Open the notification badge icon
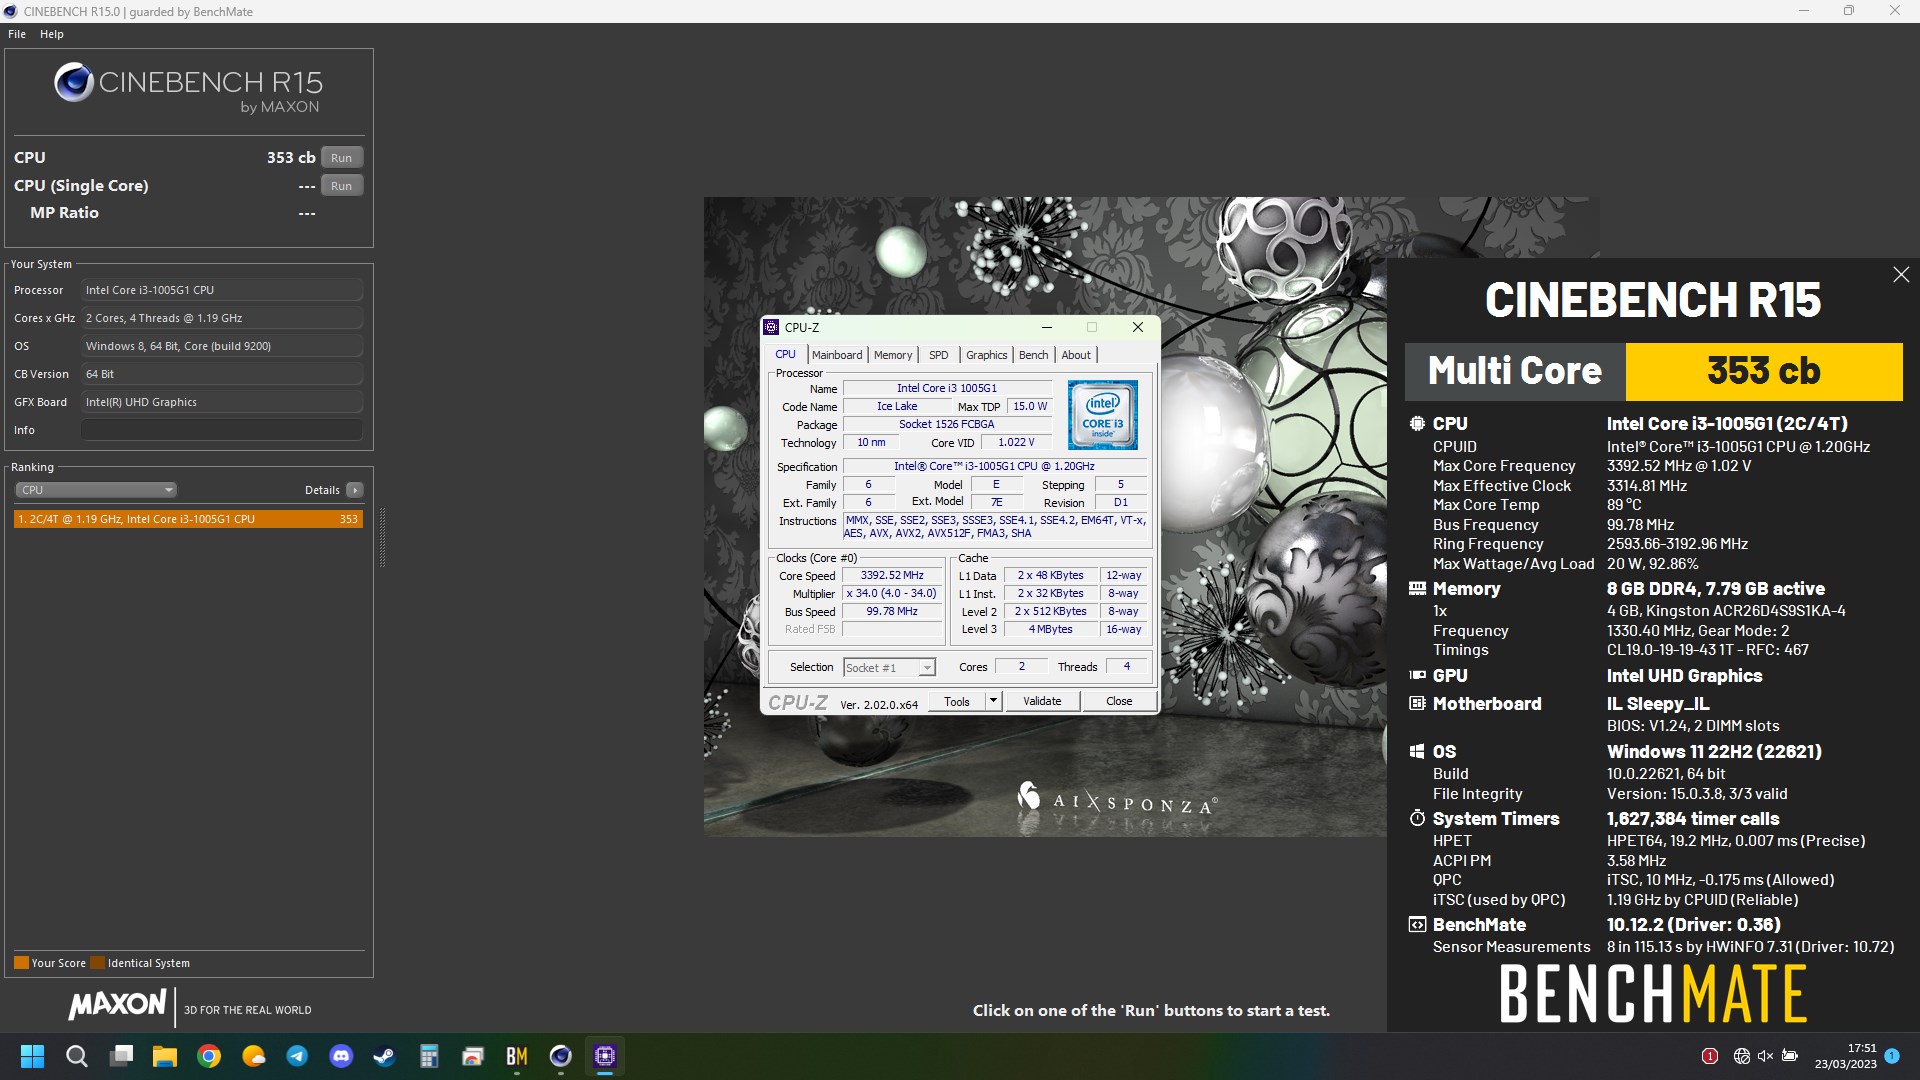The image size is (1920, 1080). [1892, 1056]
